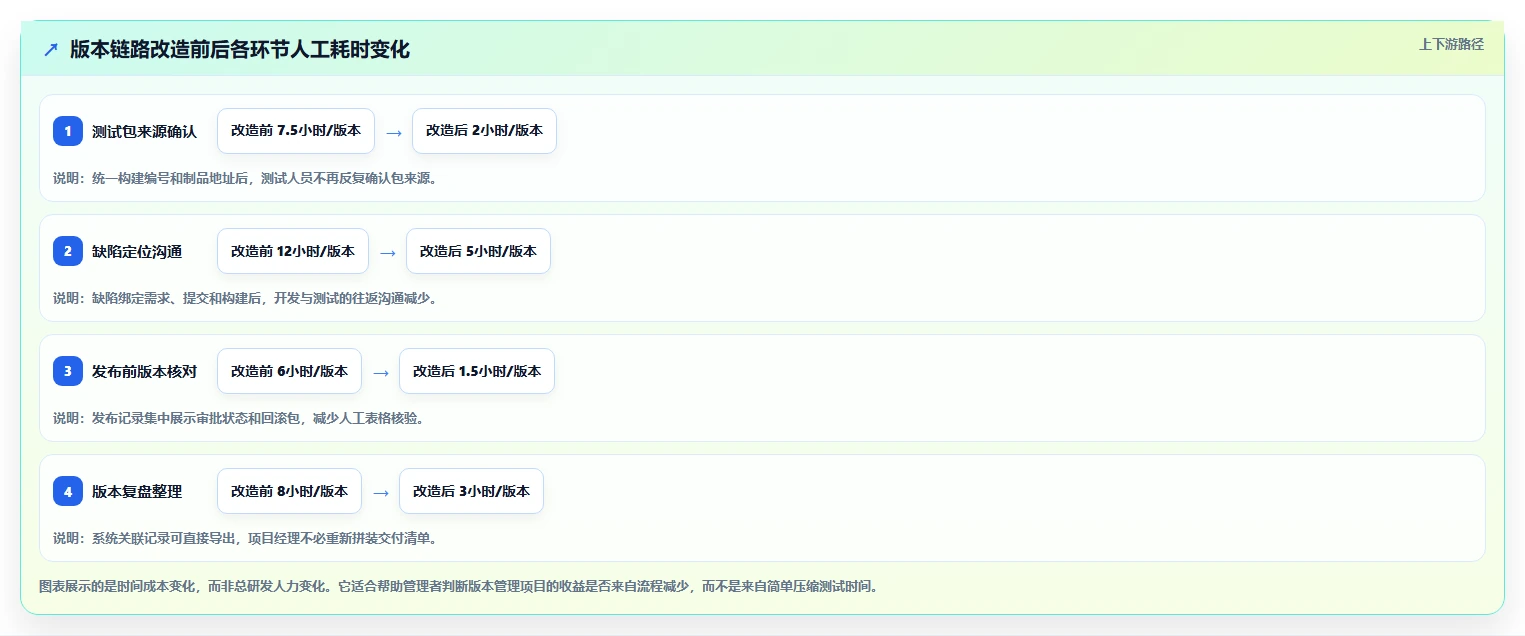Click the note starting 说明：统一构建编号和制品地址后

[245, 178]
